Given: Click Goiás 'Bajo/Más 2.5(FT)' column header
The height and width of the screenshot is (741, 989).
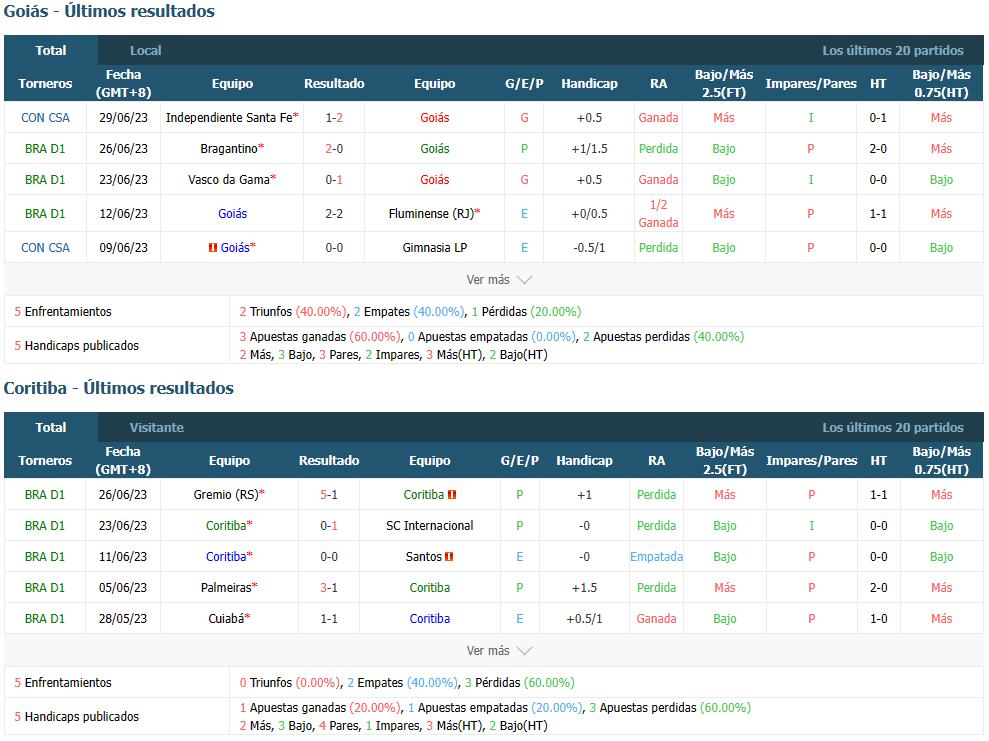Looking at the screenshot, I should [723, 84].
